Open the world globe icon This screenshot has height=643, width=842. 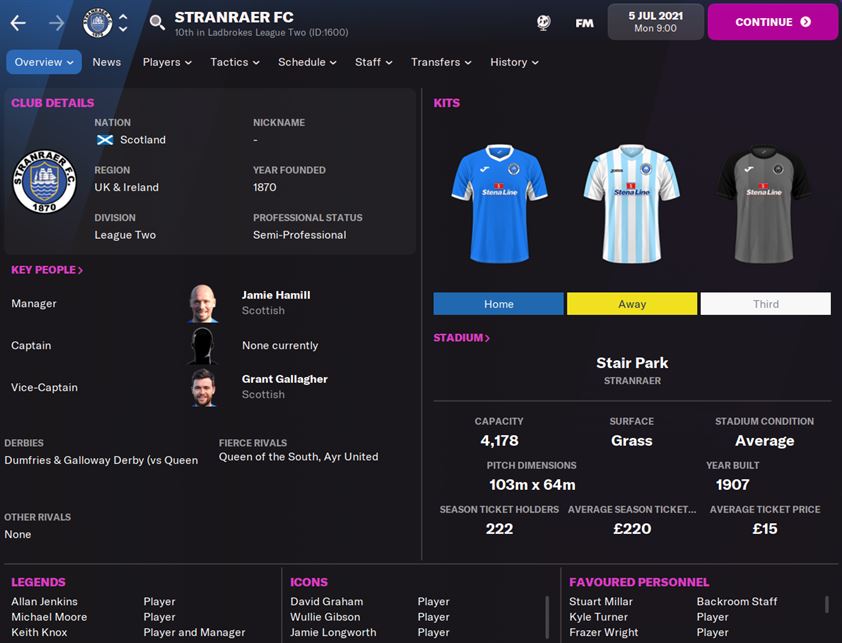coord(543,23)
